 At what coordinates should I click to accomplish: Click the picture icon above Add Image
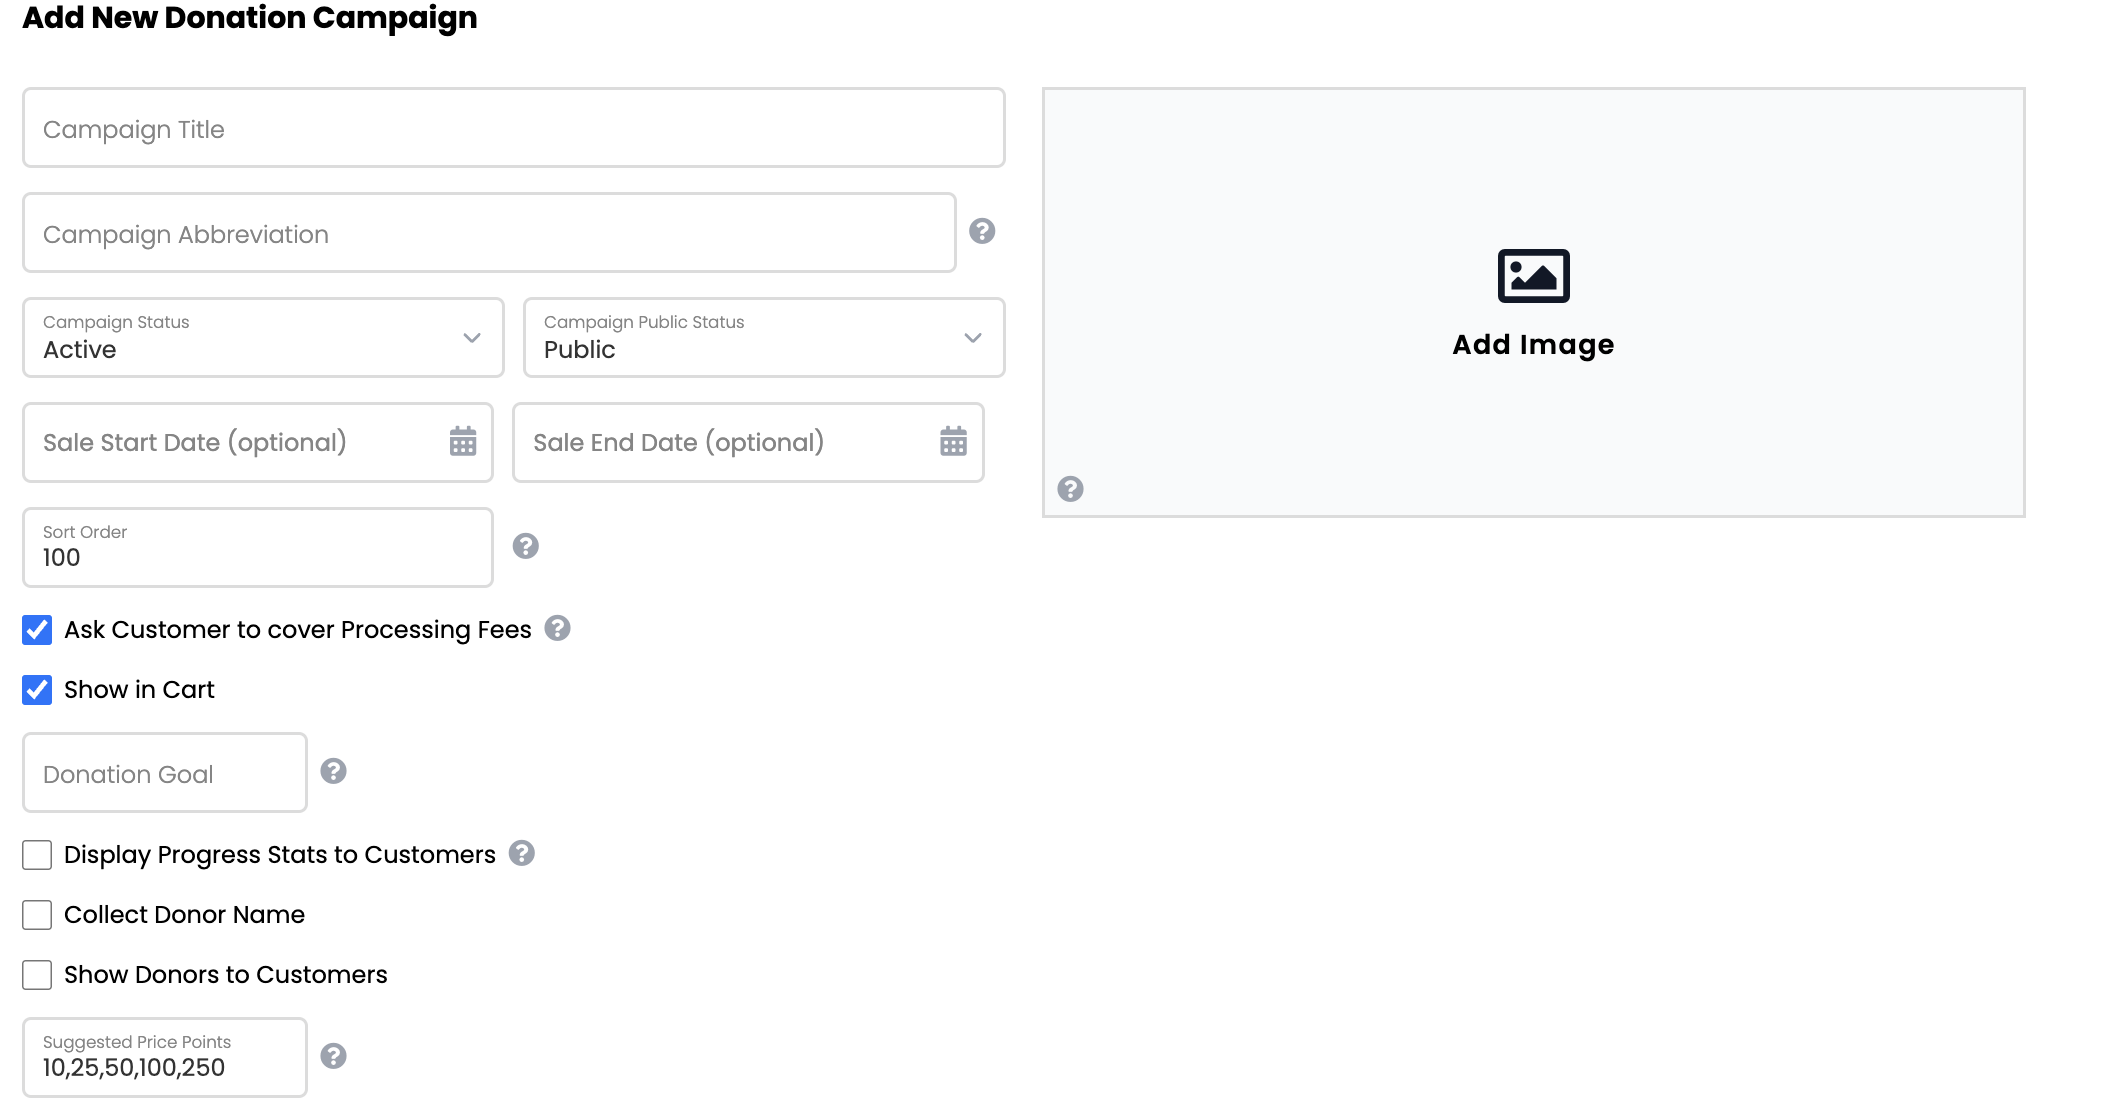[x=1534, y=276]
